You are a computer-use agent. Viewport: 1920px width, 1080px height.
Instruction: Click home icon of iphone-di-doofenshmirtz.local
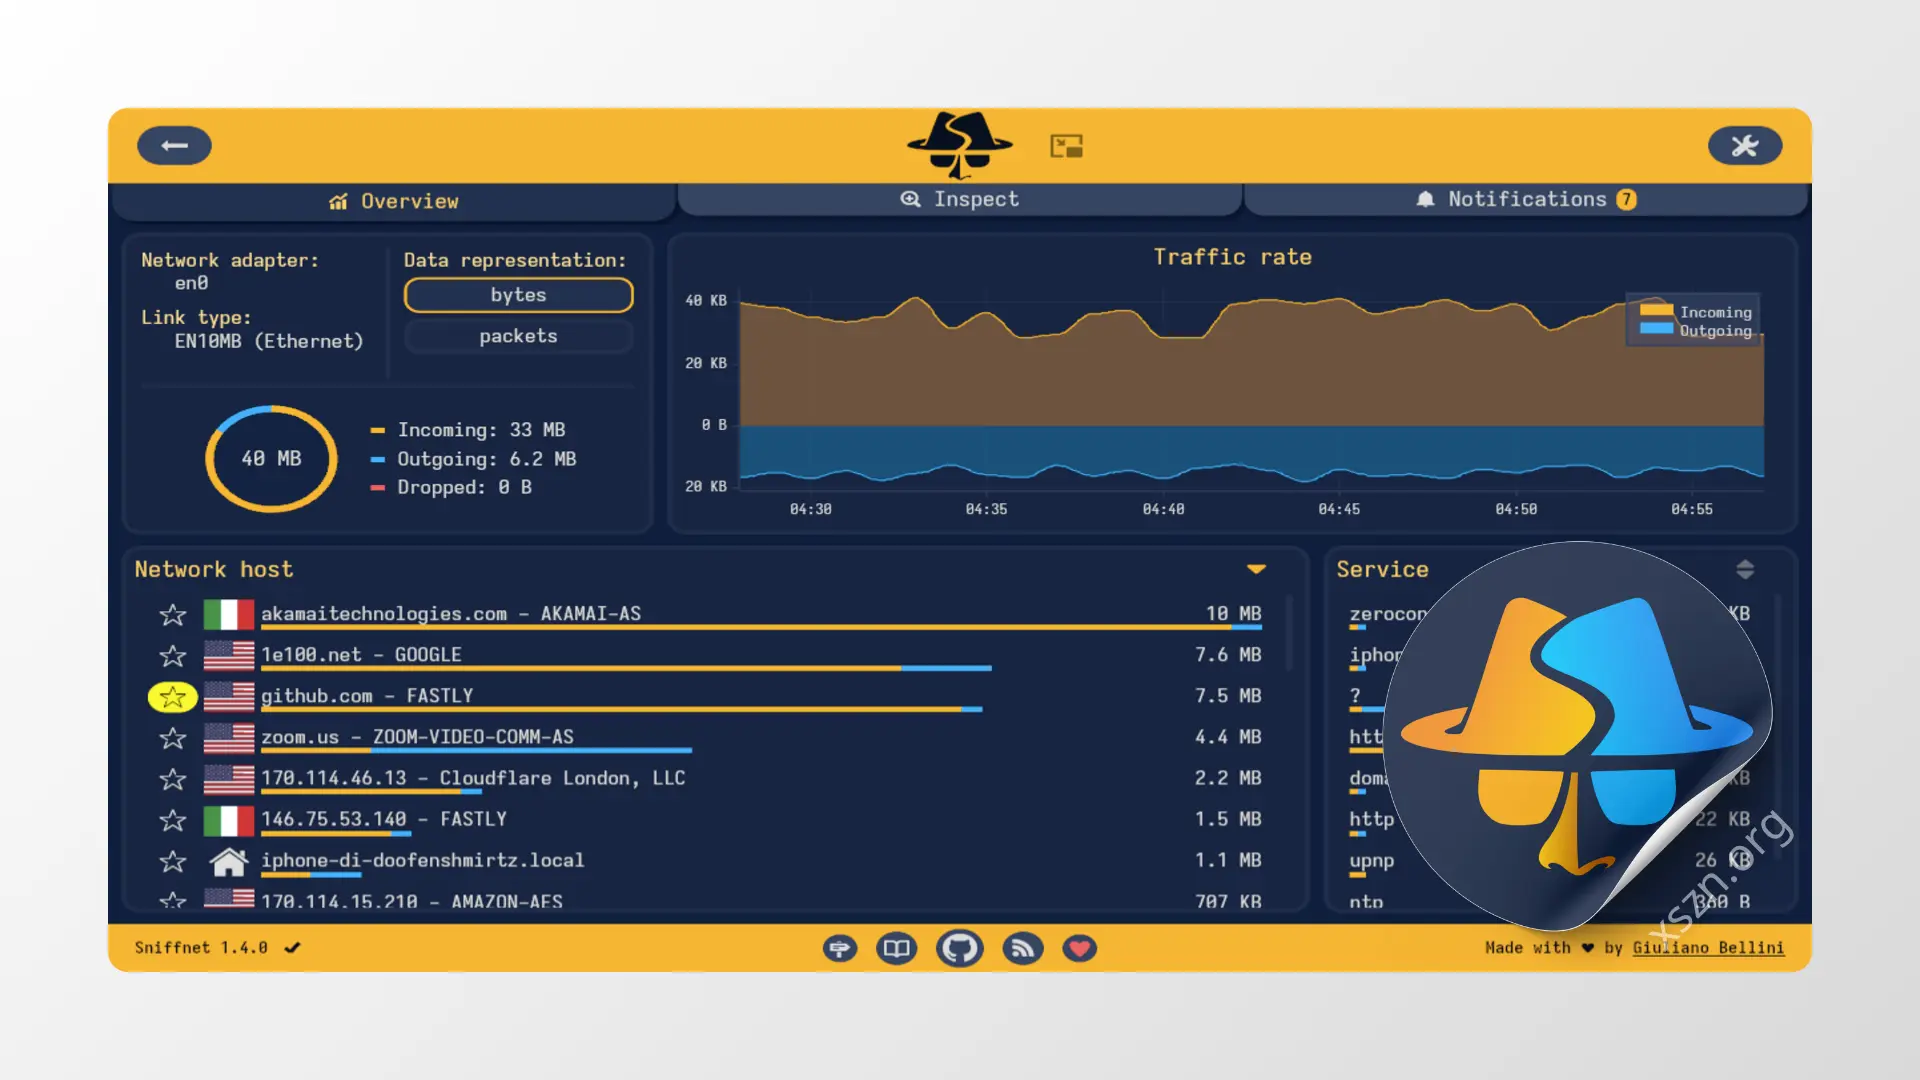click(228, 861)
